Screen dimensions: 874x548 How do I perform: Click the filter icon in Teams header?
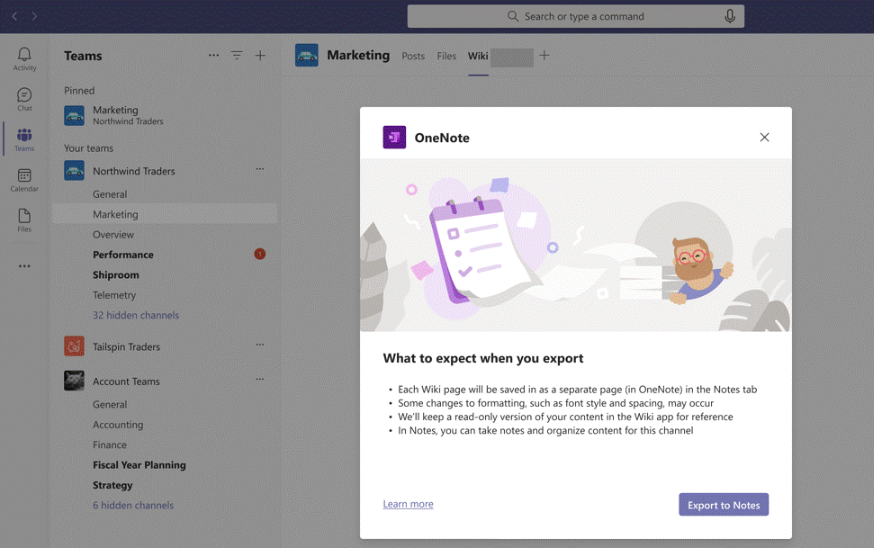coord(237,56)
